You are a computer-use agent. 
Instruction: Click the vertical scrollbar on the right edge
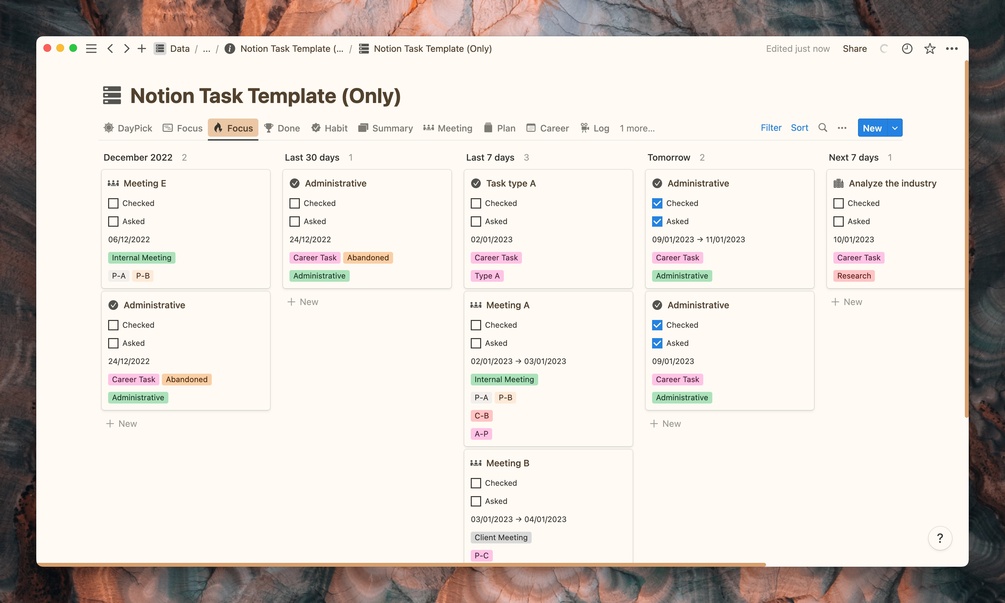967,240
